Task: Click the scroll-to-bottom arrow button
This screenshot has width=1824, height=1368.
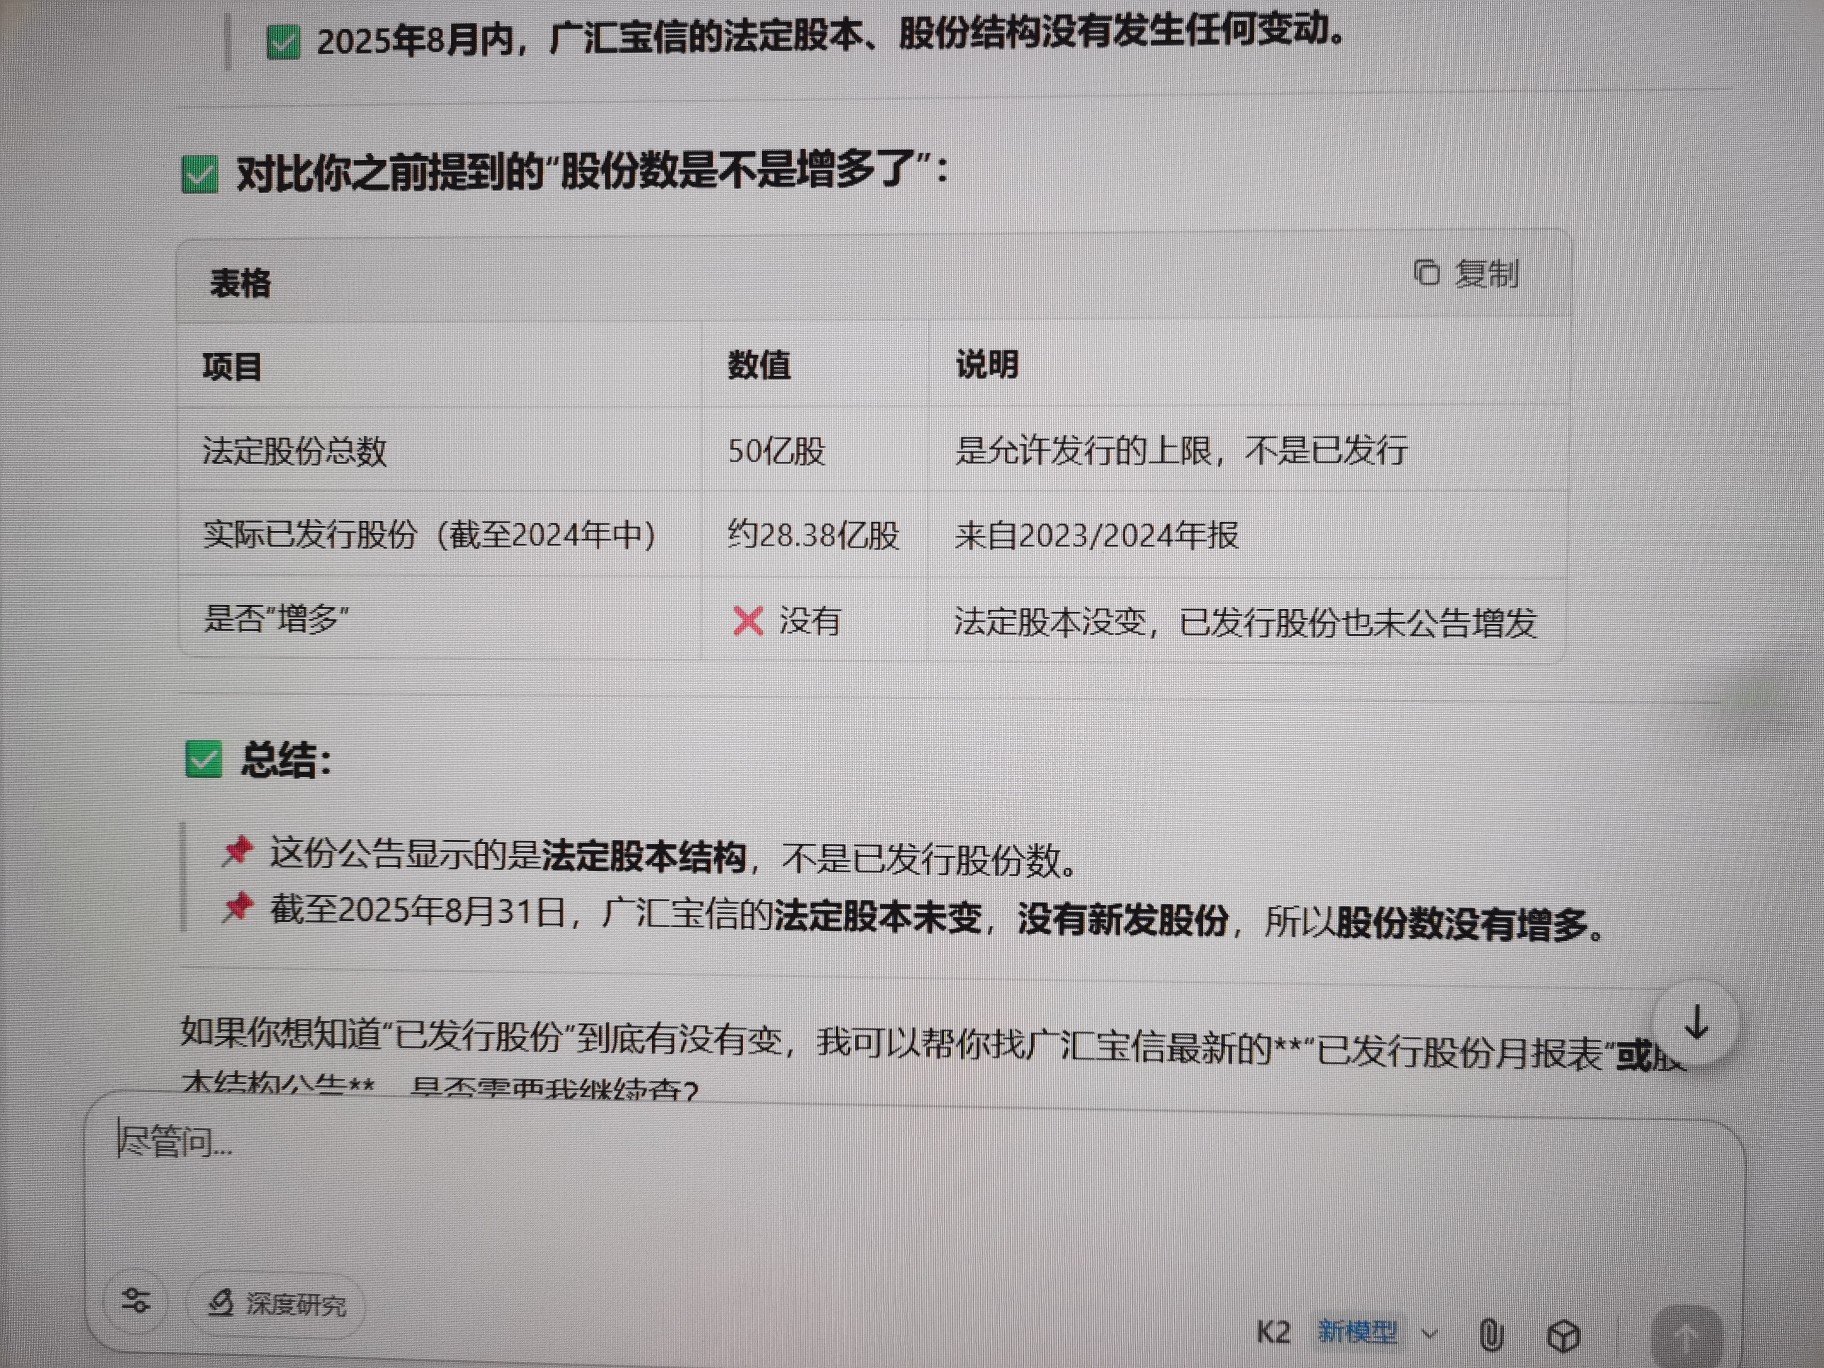Action: pos(1696,1024)
